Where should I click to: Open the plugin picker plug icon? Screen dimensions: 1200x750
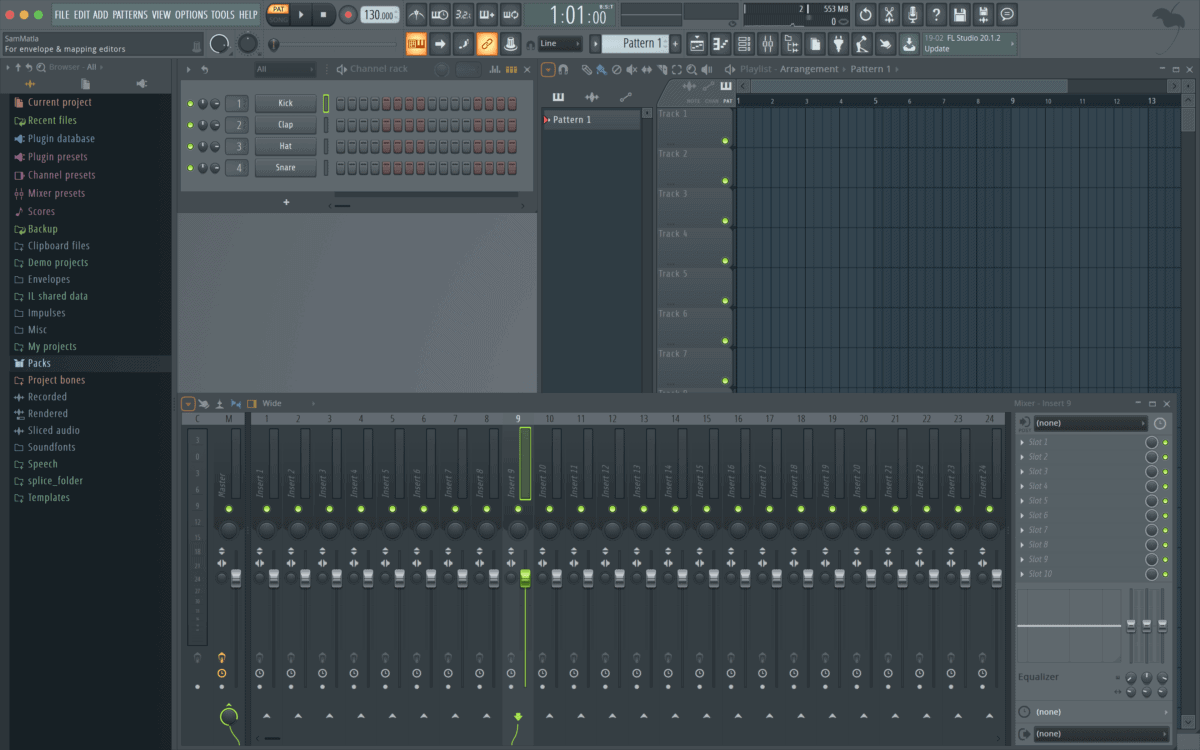838,44
